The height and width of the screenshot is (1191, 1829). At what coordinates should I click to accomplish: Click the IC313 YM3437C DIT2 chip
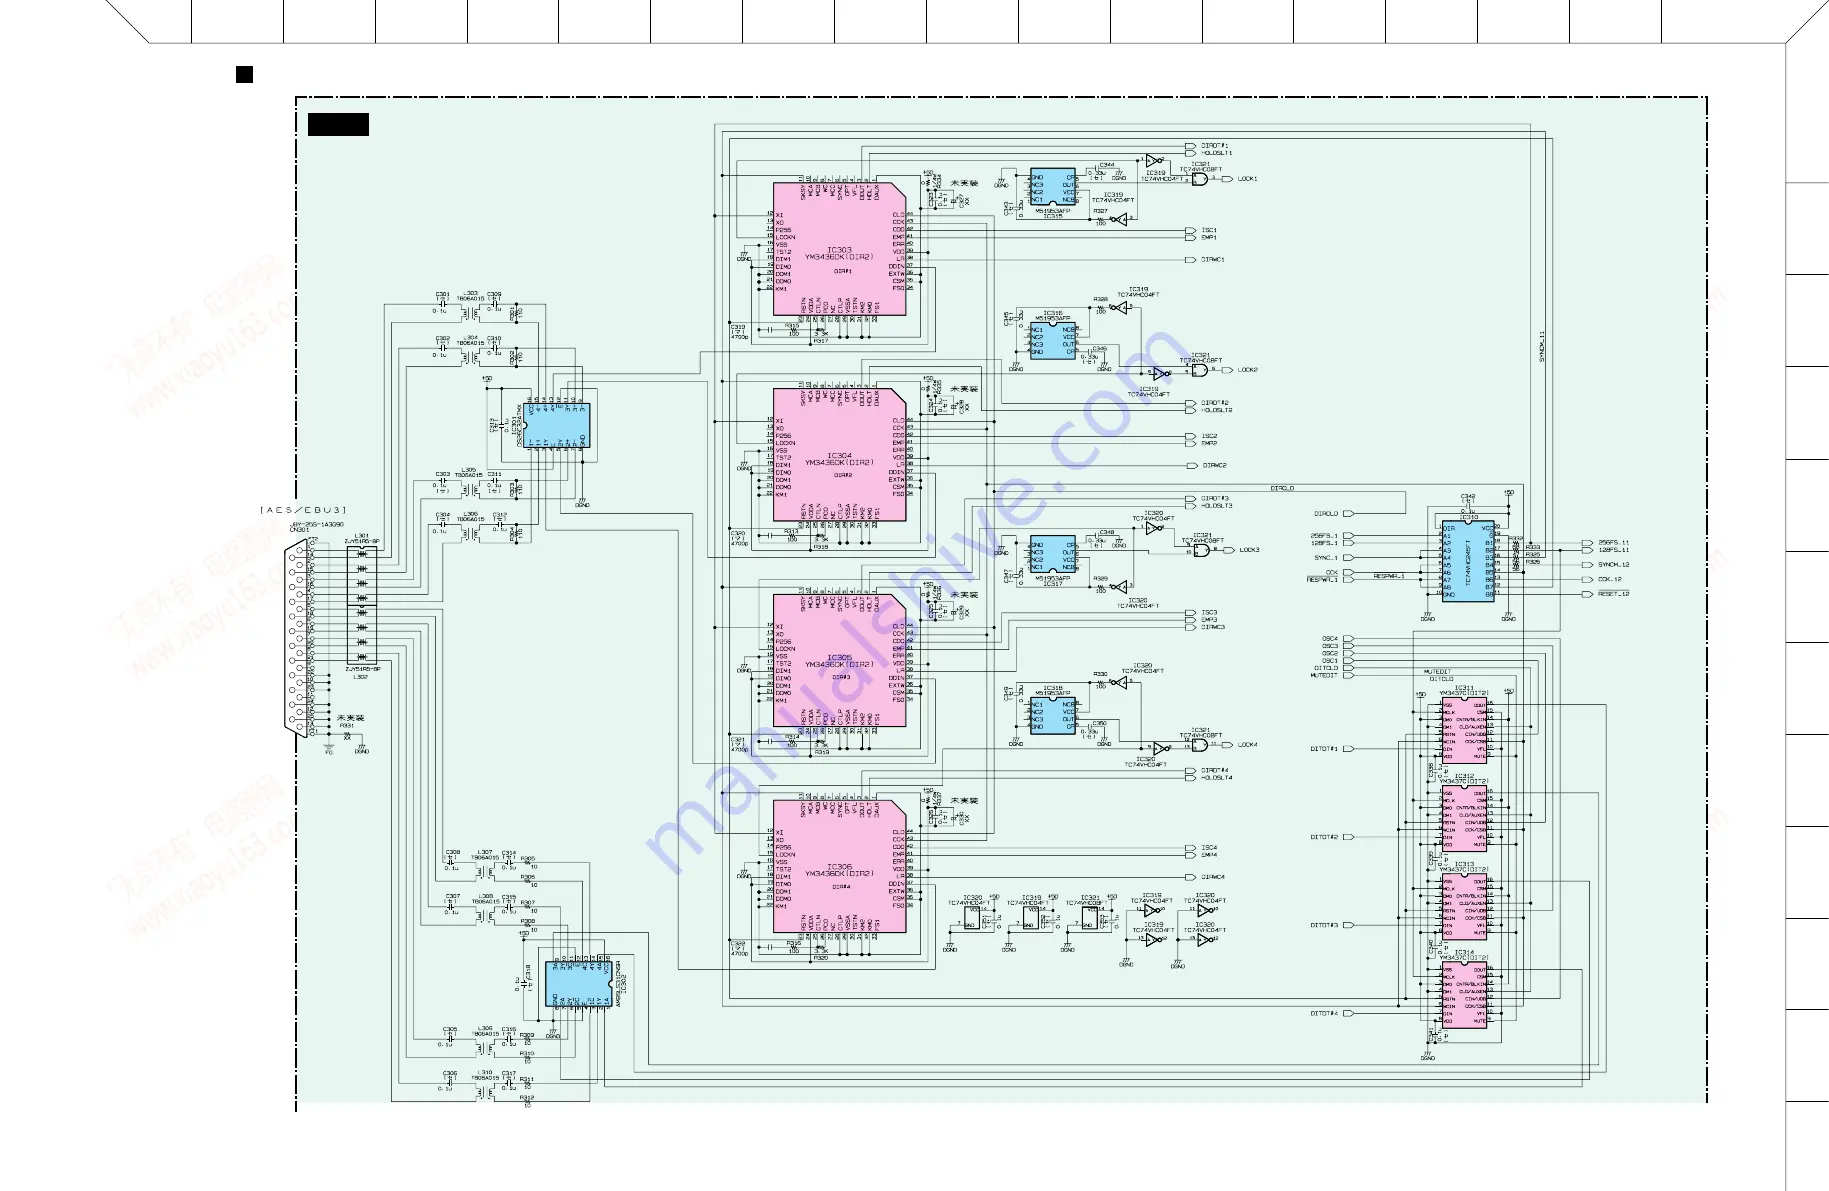[x=1464, y=907]
